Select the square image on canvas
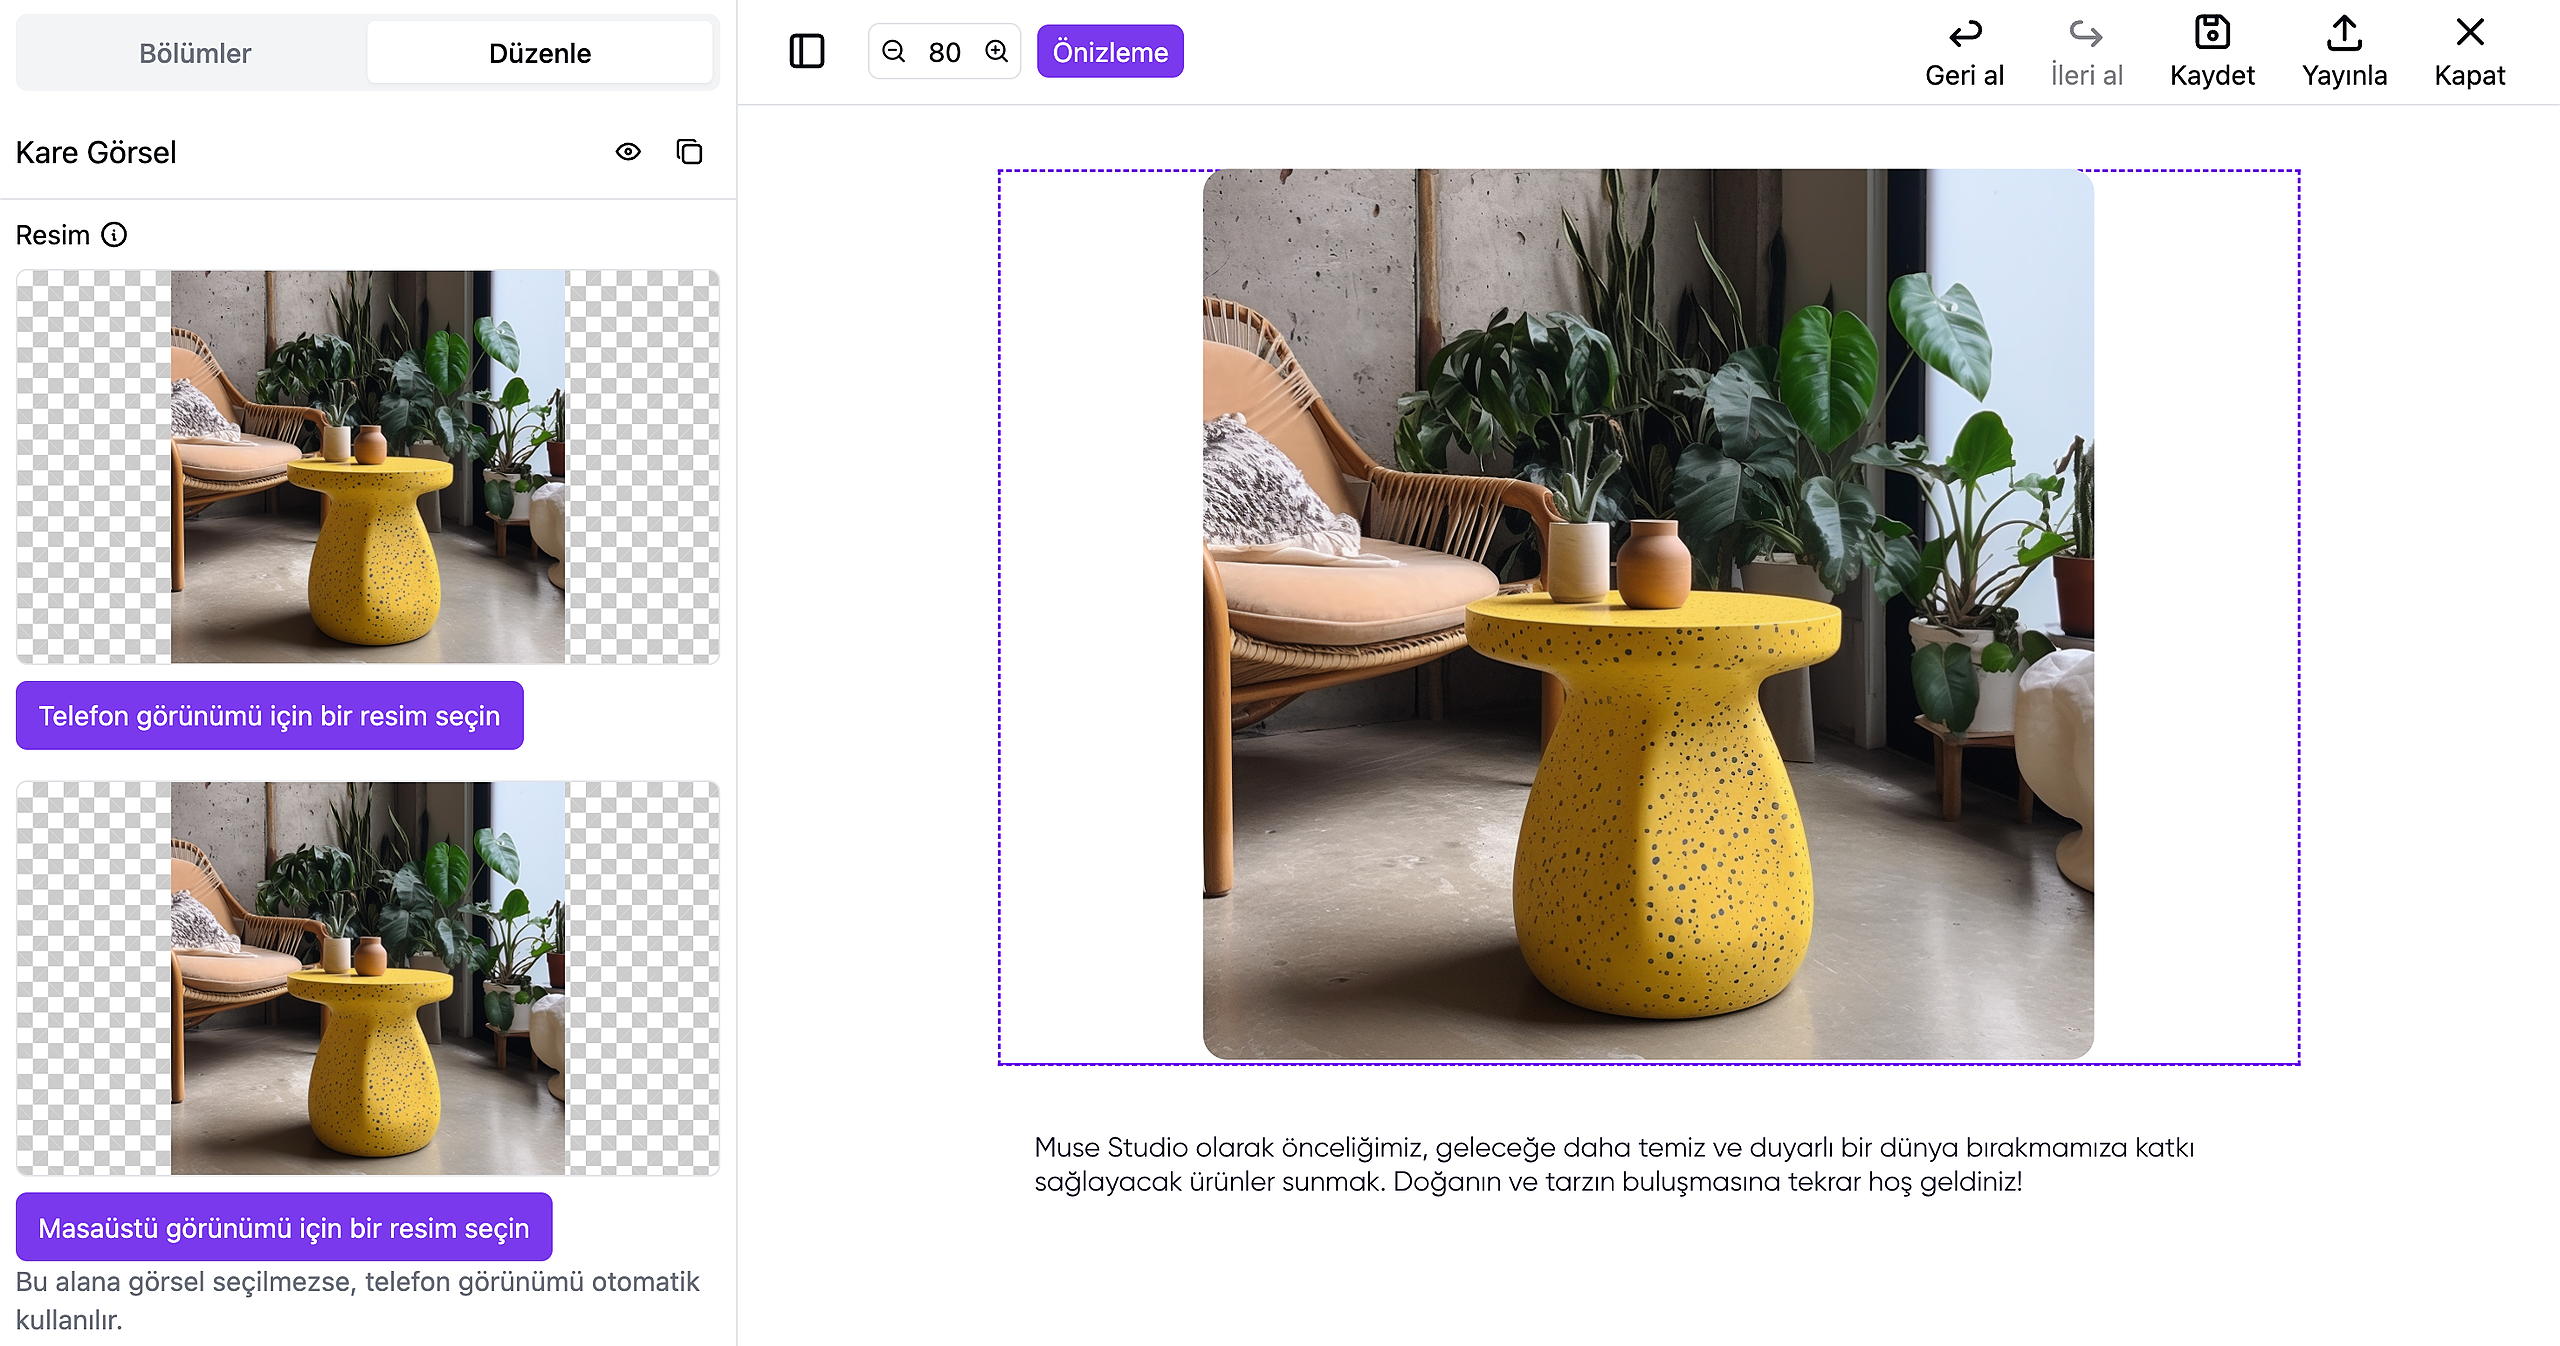 tap(1647, 614)
